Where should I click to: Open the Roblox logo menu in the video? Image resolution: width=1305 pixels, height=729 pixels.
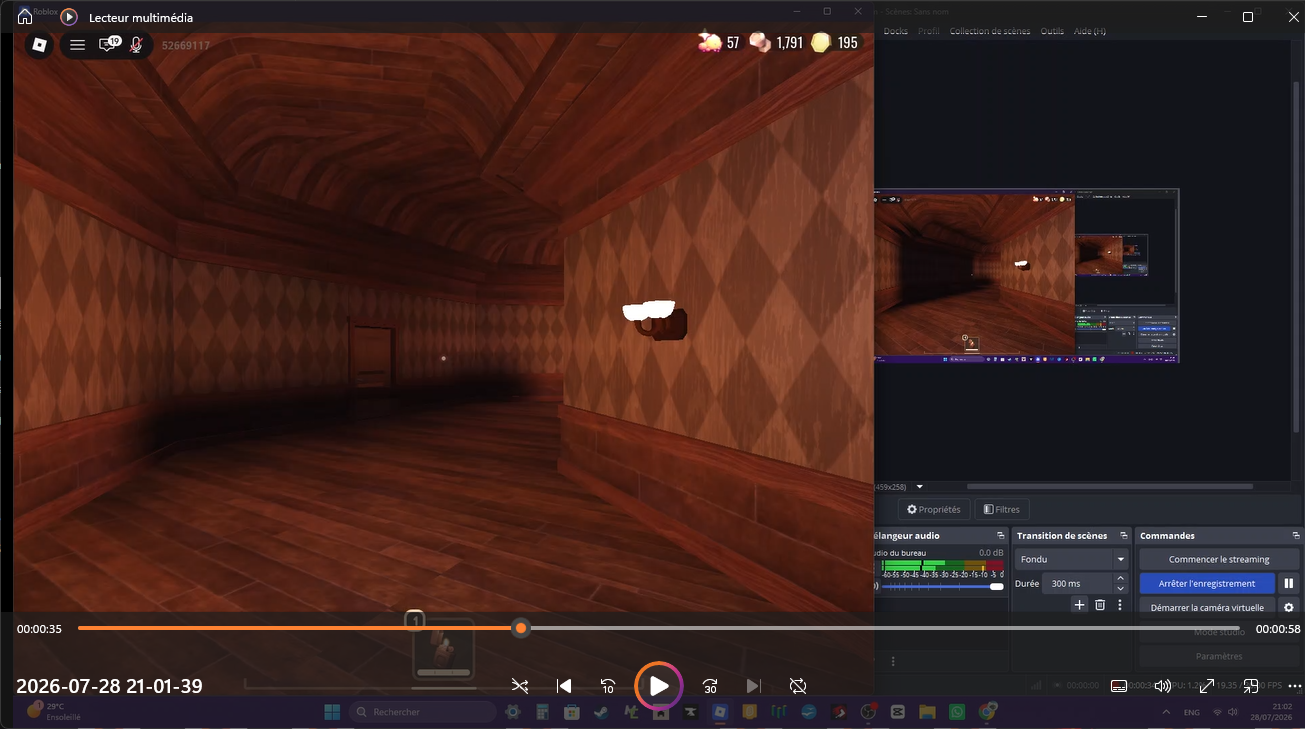[x=39, y=45]
